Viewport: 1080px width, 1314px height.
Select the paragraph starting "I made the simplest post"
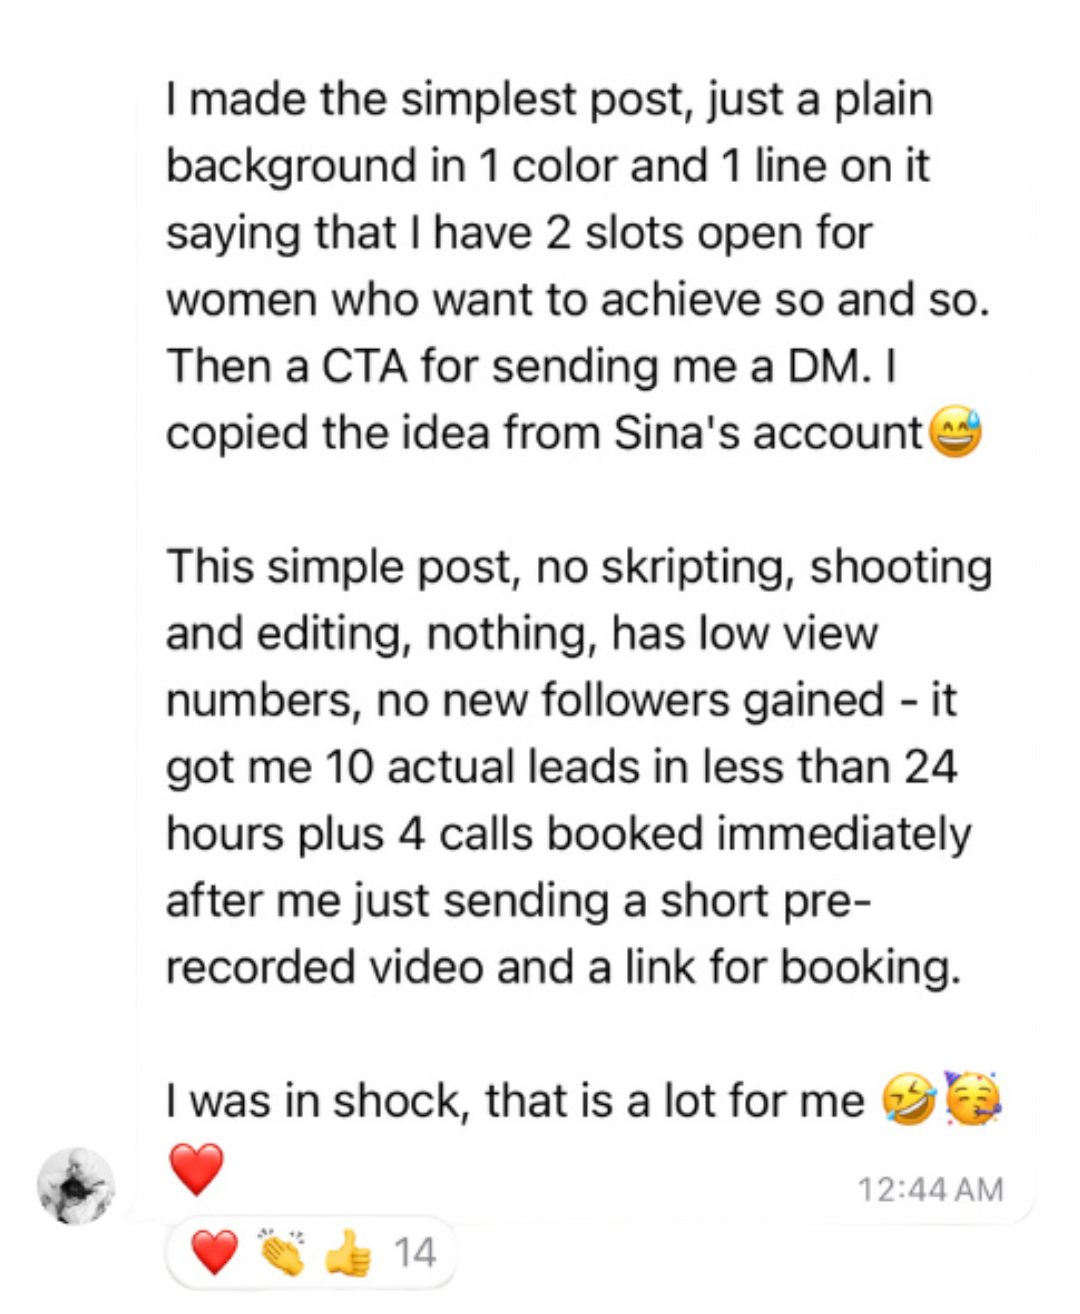tap(578, 266)
